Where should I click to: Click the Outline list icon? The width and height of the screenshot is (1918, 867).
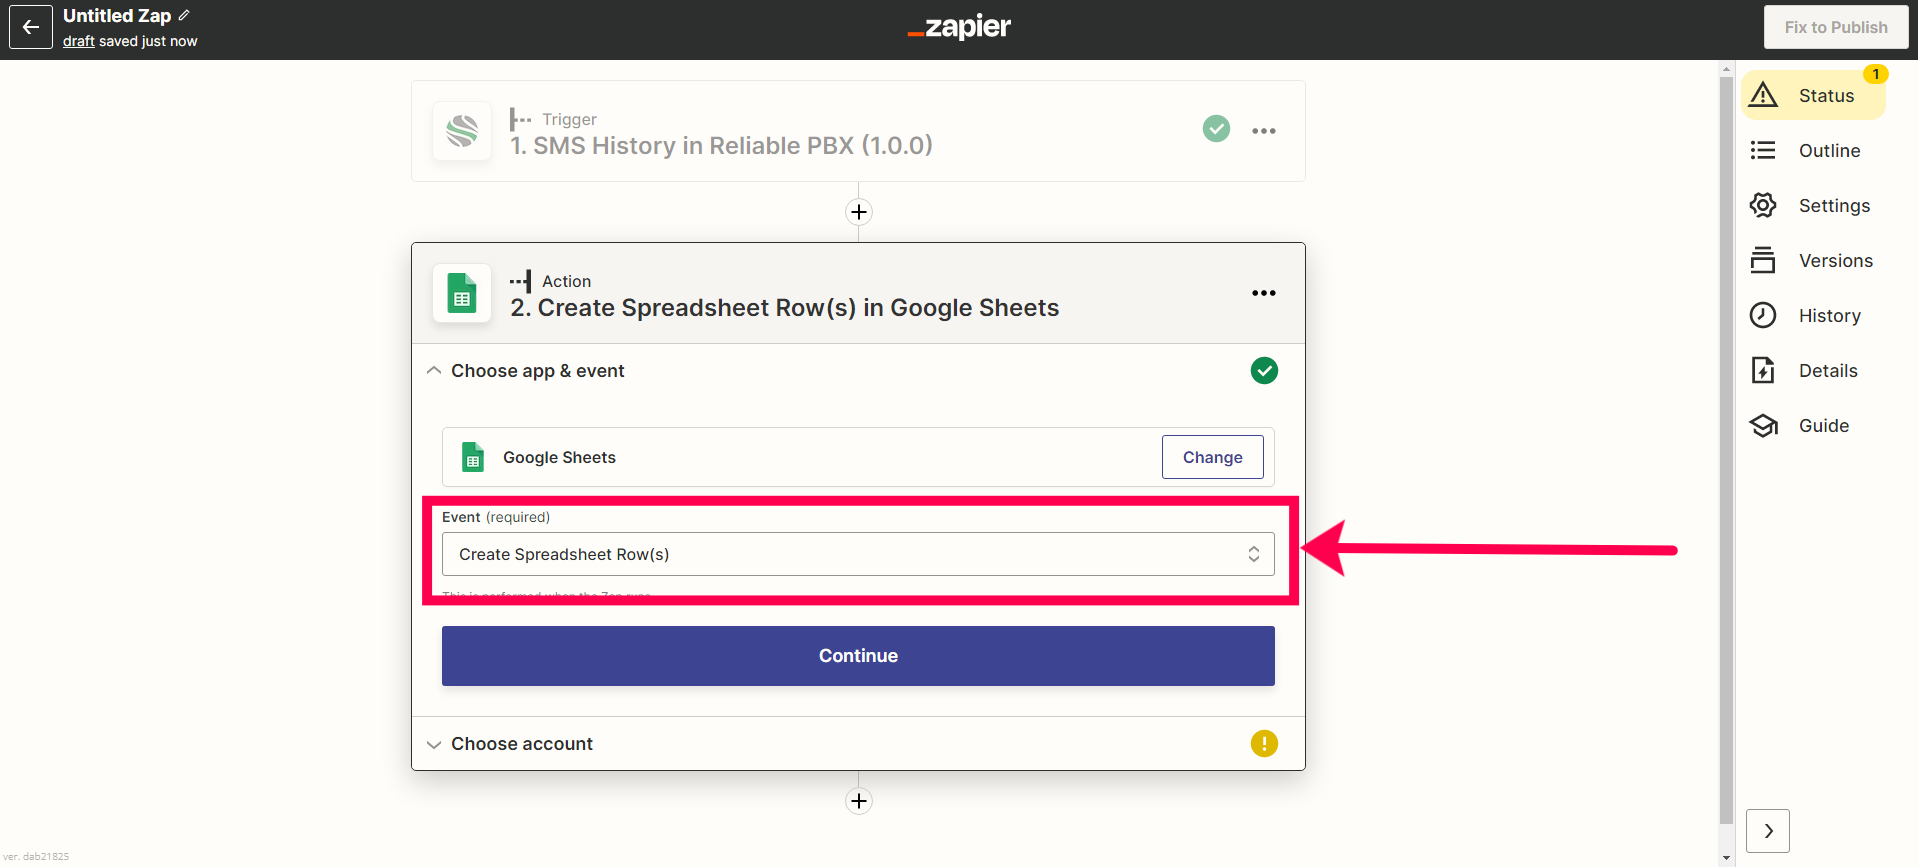[x=1763, y=150]
